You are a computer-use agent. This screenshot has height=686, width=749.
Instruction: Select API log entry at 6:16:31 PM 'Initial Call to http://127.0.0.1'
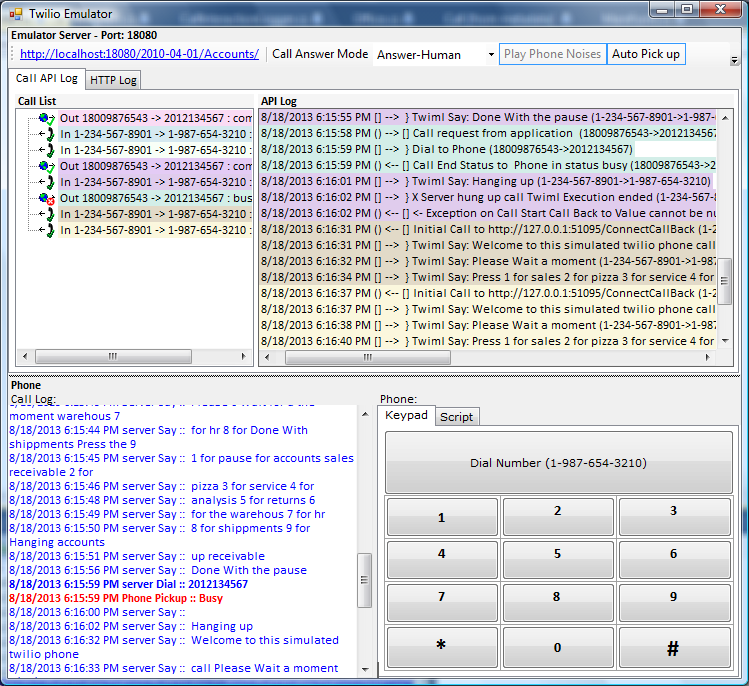488,229
